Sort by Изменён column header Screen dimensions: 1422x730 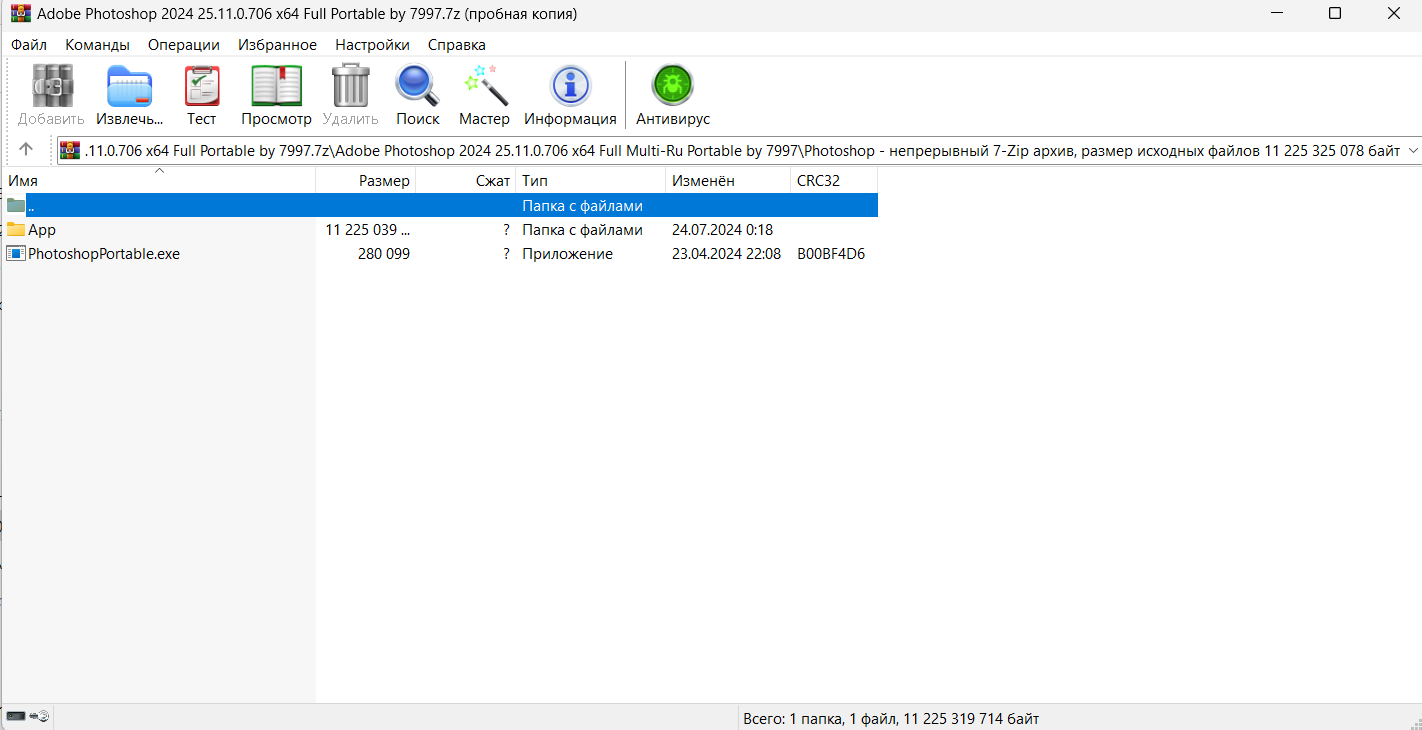pos(728,181)
